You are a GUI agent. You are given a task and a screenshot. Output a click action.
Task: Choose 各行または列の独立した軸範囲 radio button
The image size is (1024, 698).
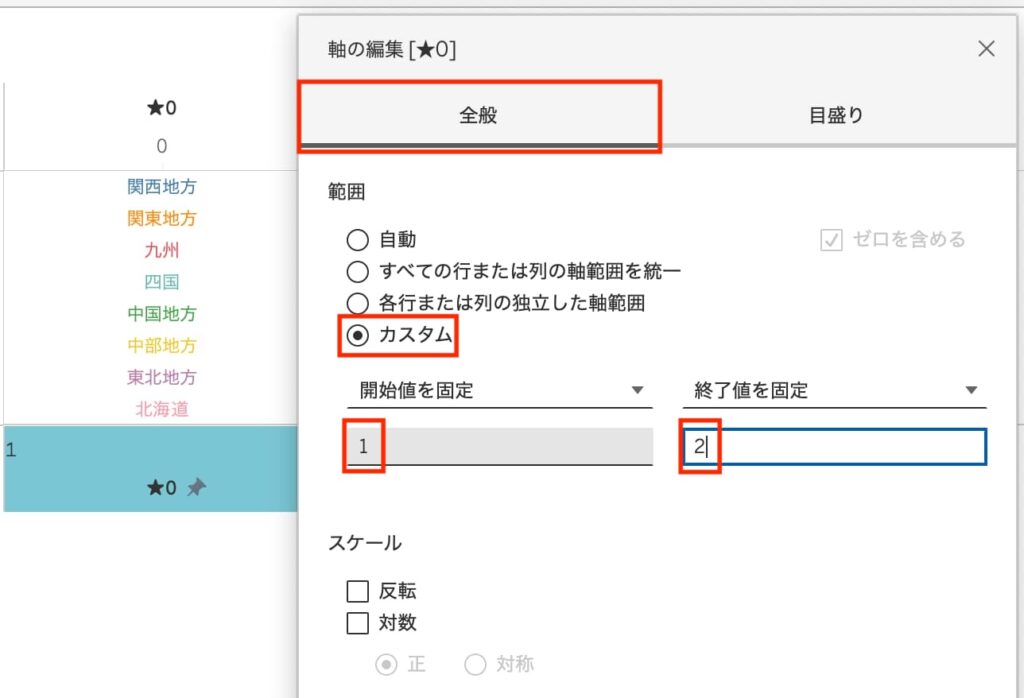click(x=357, y=303)
